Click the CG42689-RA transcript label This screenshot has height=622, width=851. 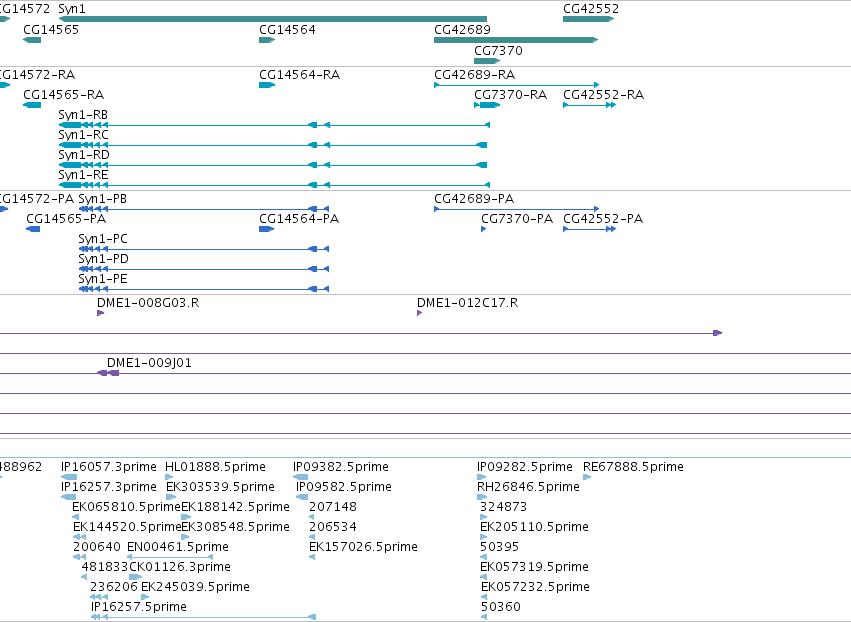tap(474, 75)
